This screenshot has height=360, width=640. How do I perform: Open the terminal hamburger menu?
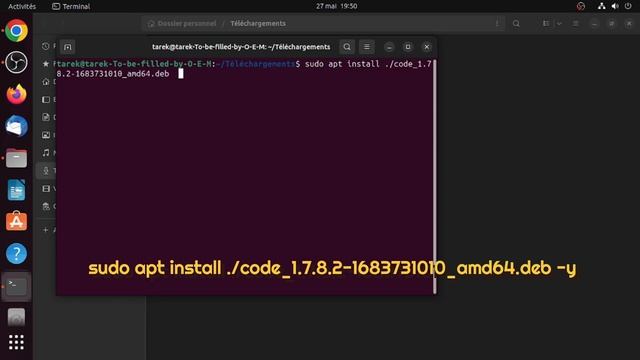[x=367, y=47]
